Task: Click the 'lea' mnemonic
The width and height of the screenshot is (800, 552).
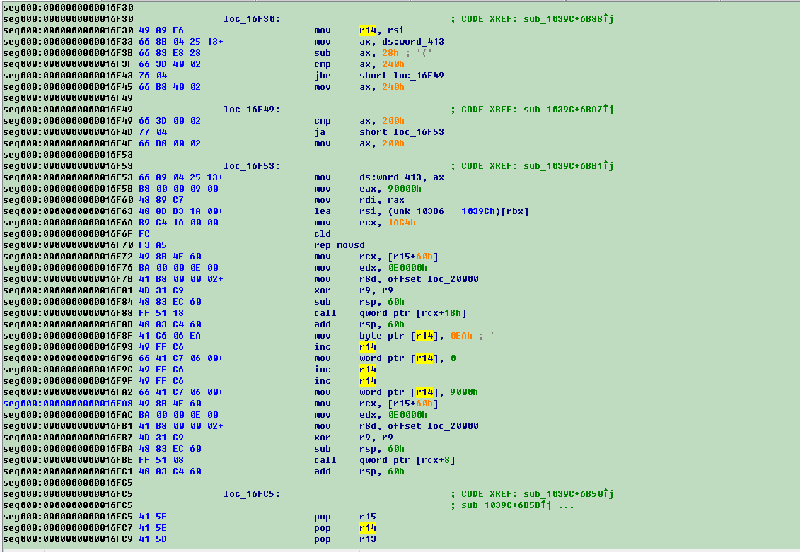Action: tap(322, 211)
